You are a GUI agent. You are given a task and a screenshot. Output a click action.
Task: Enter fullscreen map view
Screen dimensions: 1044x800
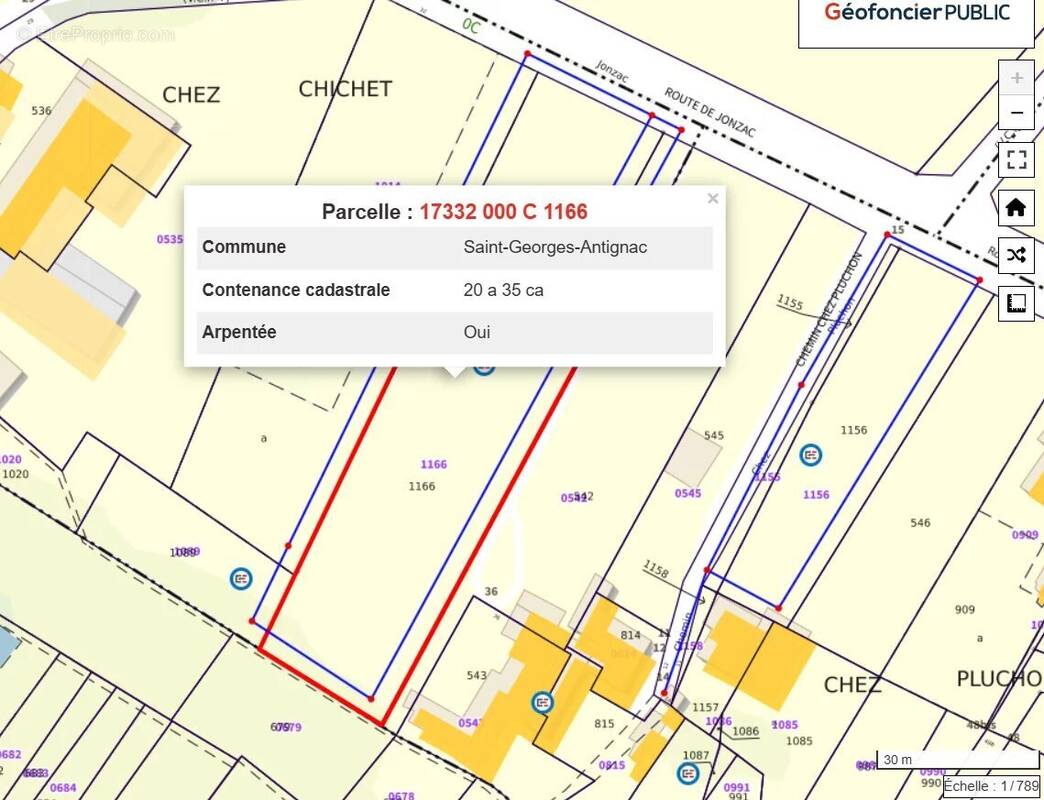(x=1016, y=160)
